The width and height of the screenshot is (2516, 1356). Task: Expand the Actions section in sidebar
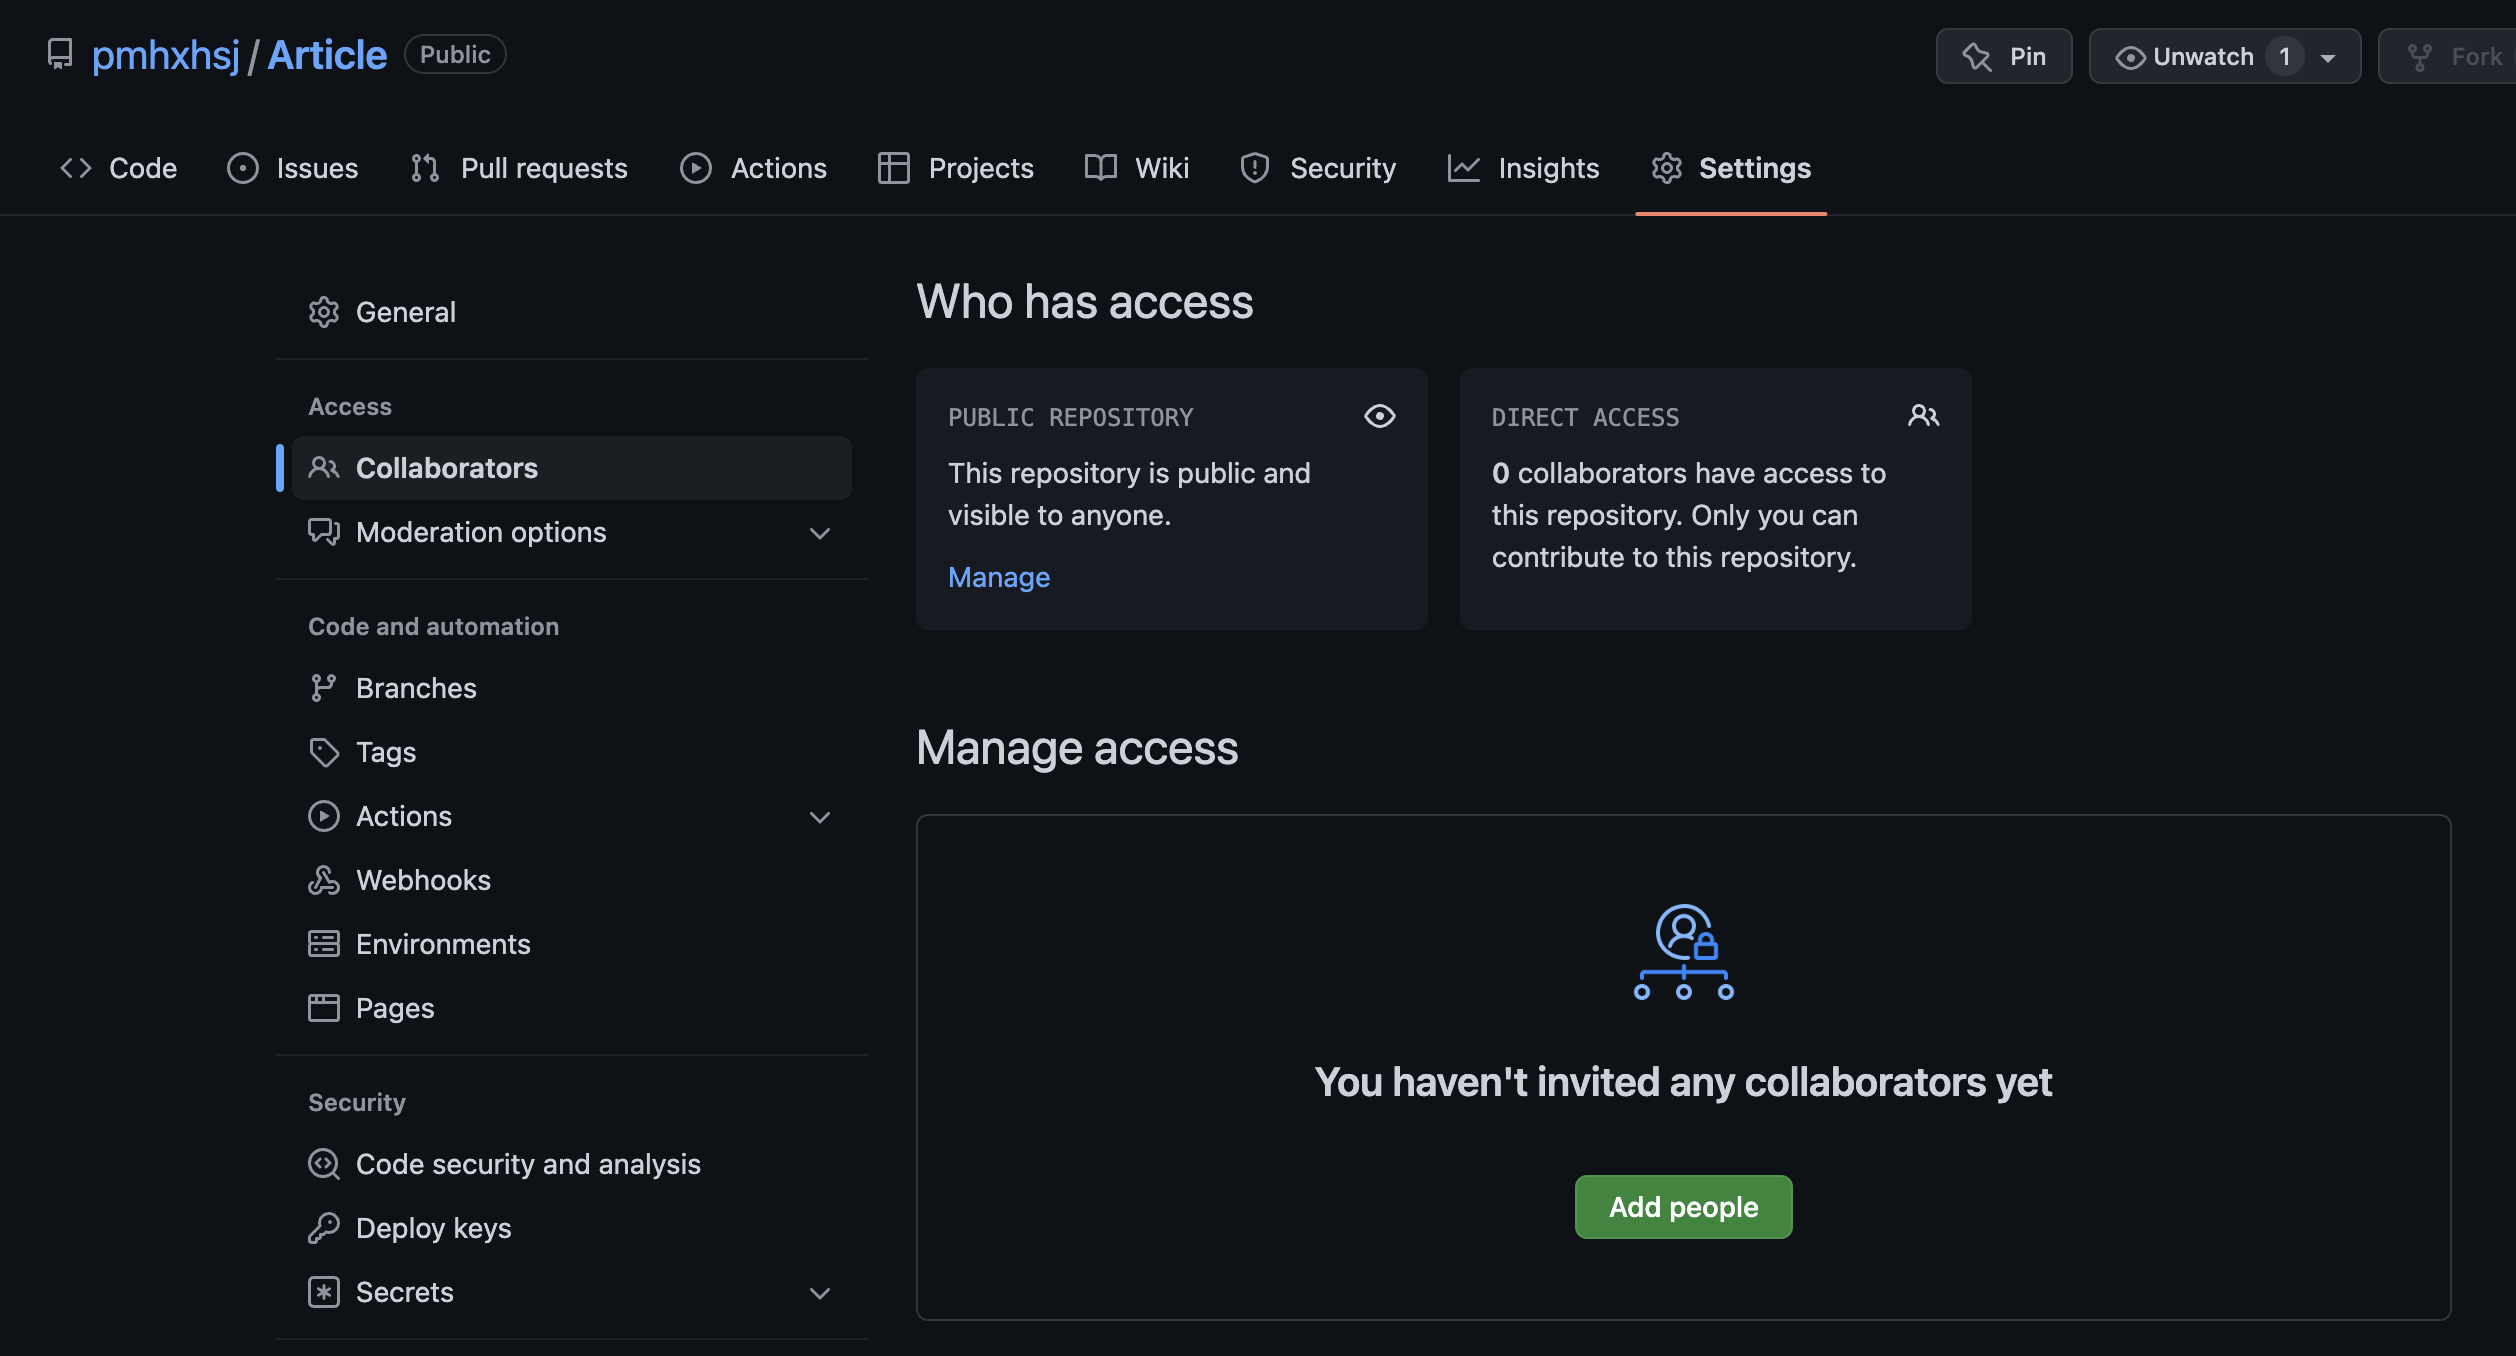[820, 817]
